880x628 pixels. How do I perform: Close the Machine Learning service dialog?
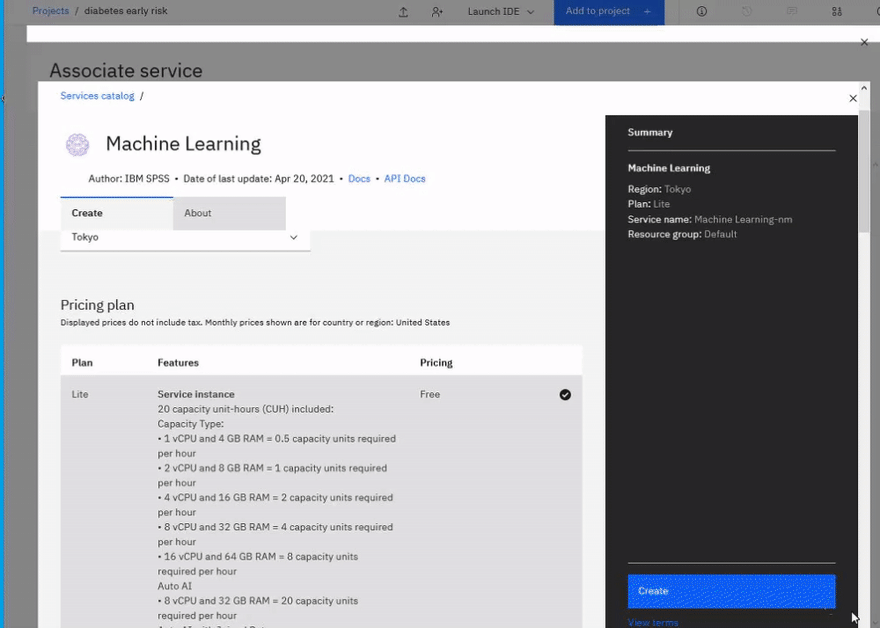pyautogui.click(x=853, y=98)
